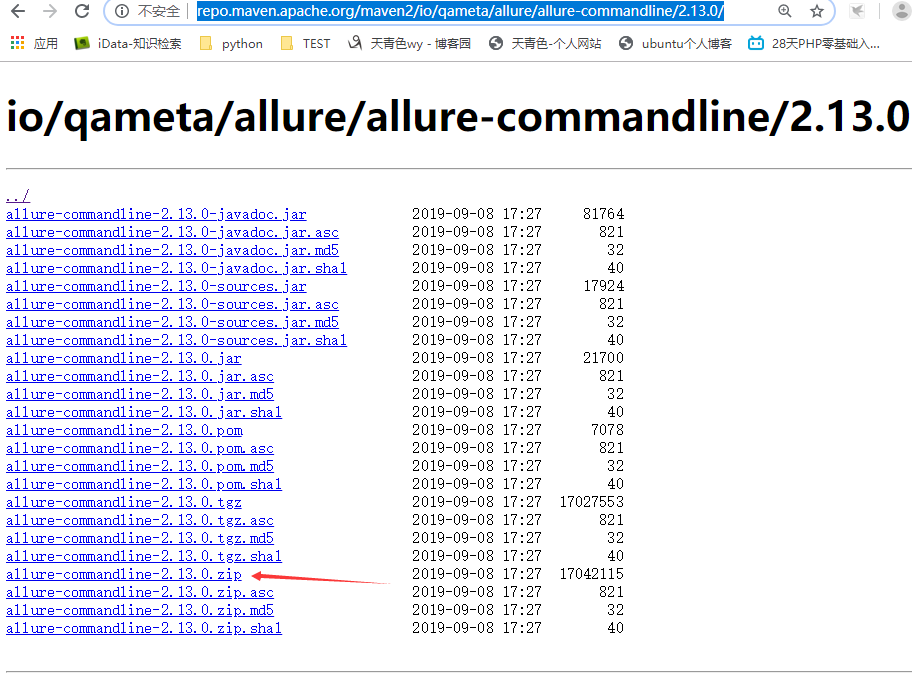912x681 pixels.
Task: Click the file size 81764
Action: click(604, 214)
